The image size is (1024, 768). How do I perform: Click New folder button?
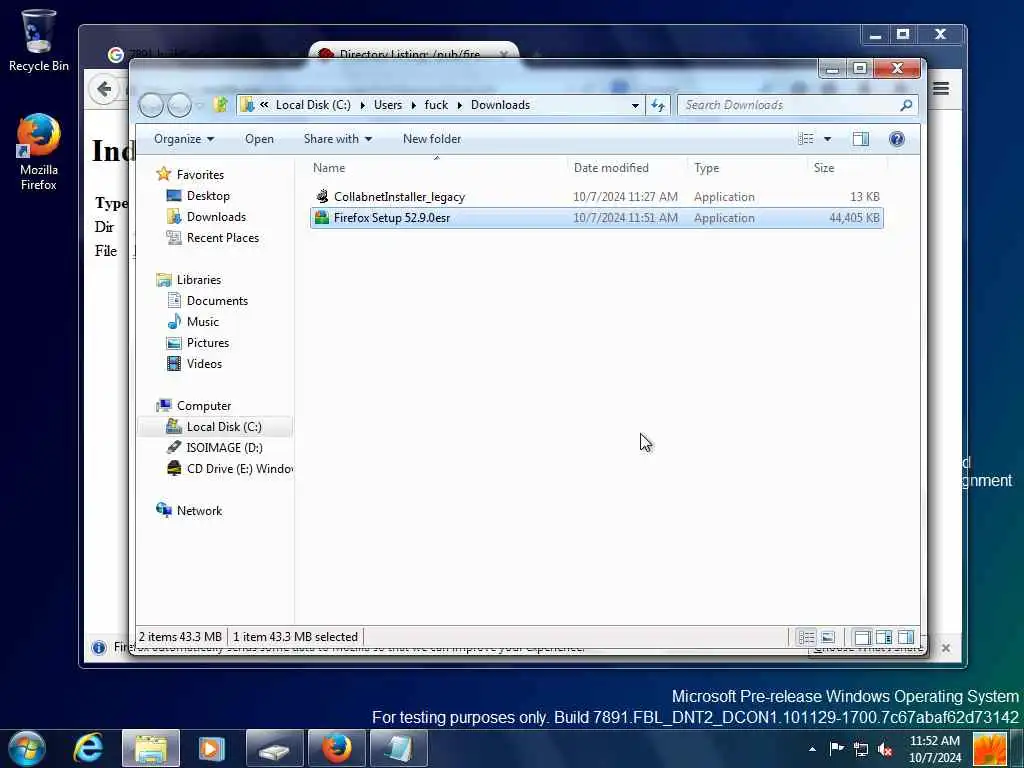tap(432, 139)
